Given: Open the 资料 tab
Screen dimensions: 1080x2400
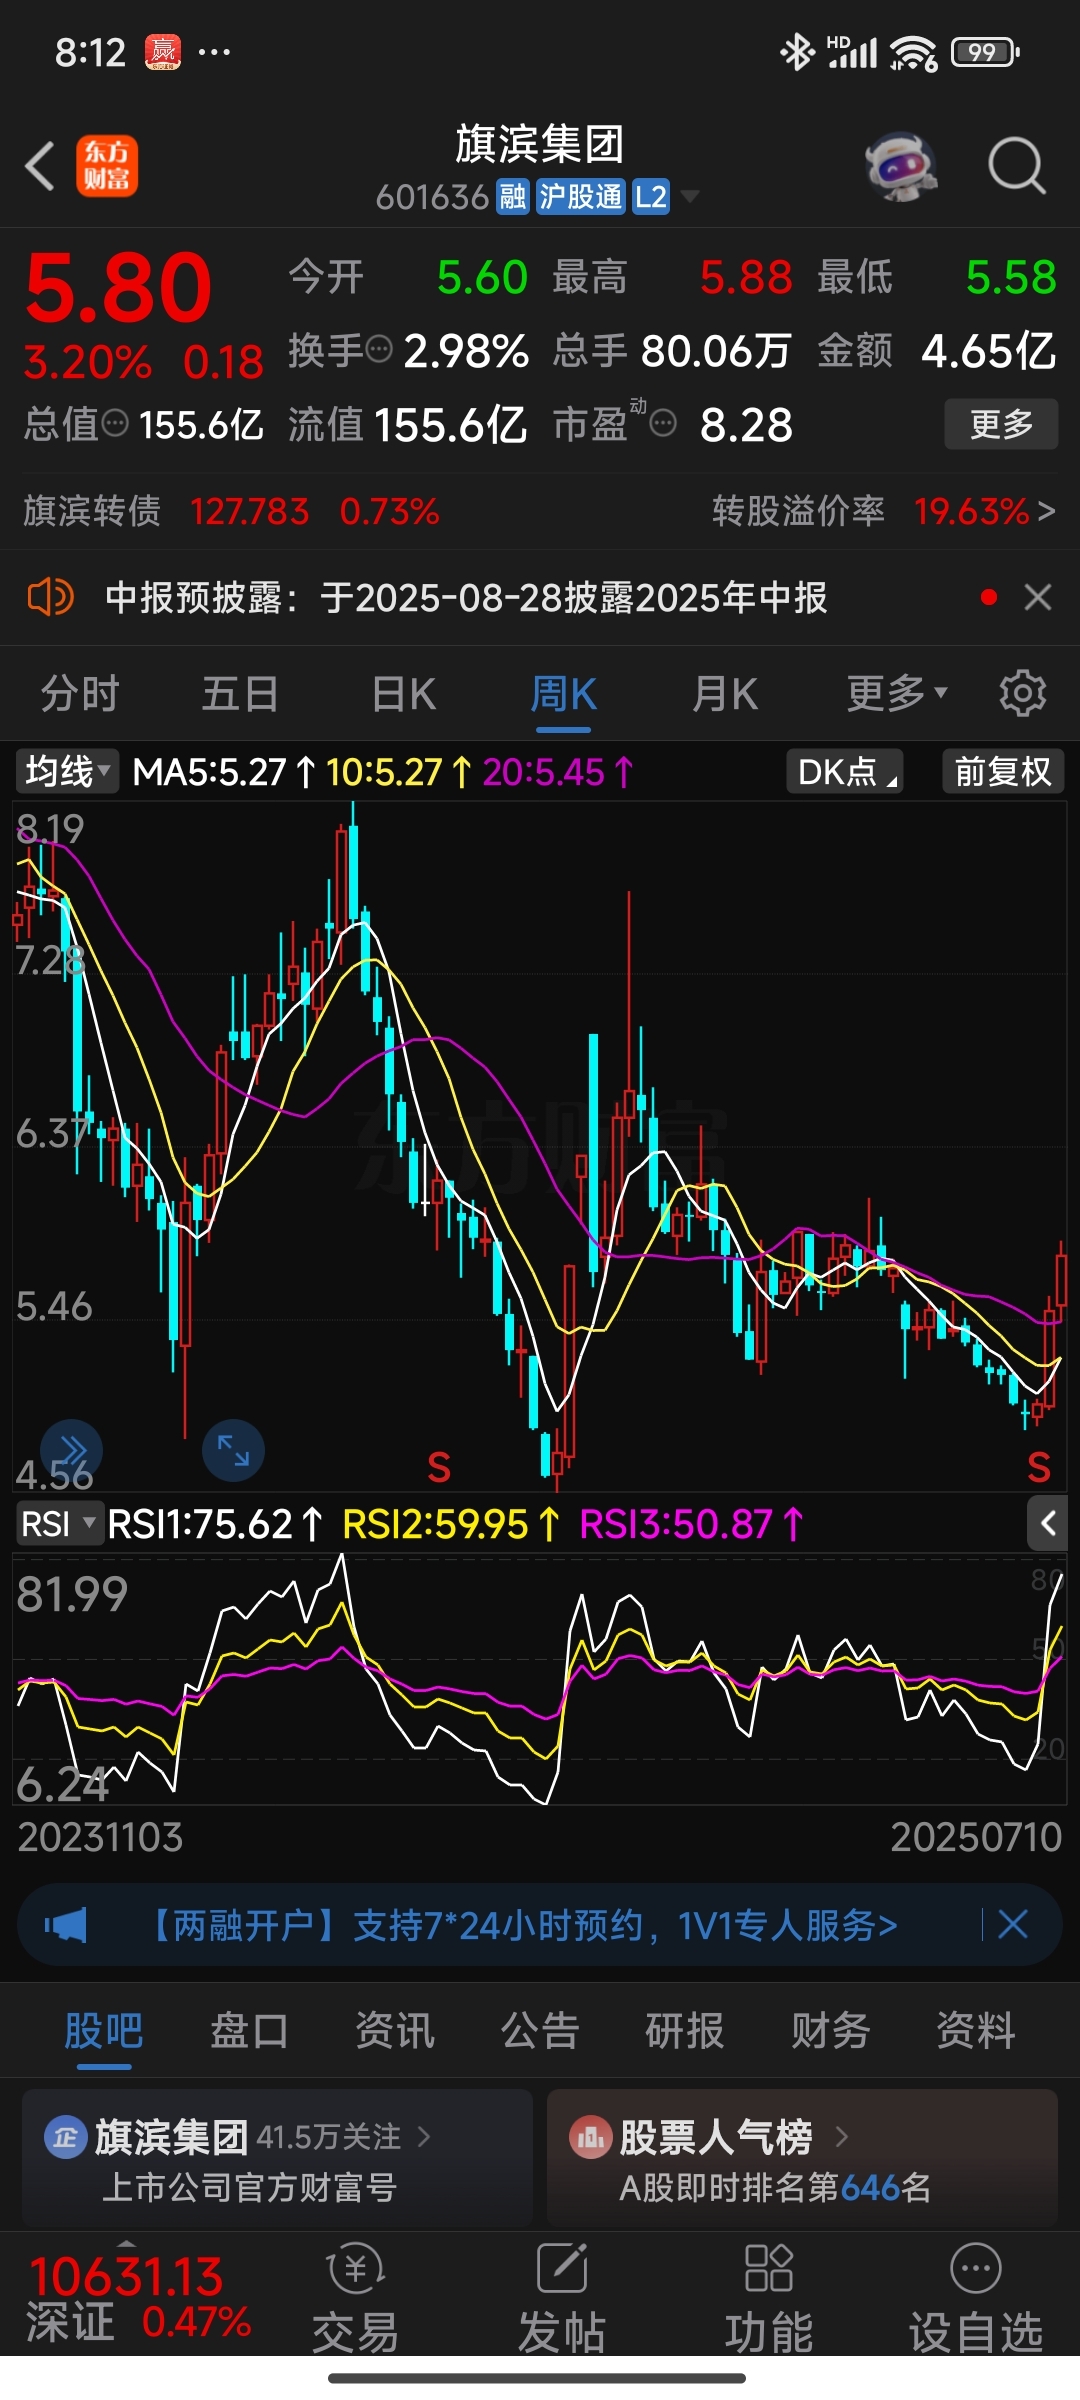Looking at the screenshot, I should pos(976,2031).
